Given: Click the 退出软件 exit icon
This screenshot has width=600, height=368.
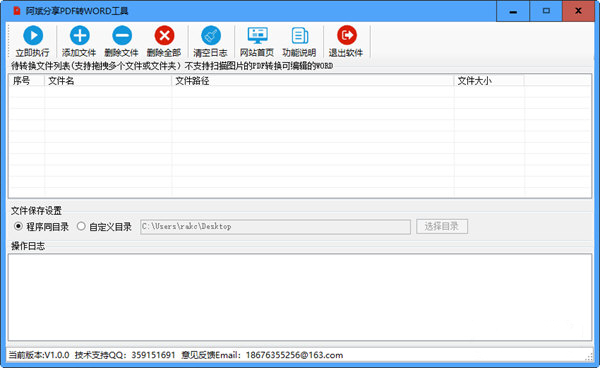Looking at the screenshot, I should point(347,36).
